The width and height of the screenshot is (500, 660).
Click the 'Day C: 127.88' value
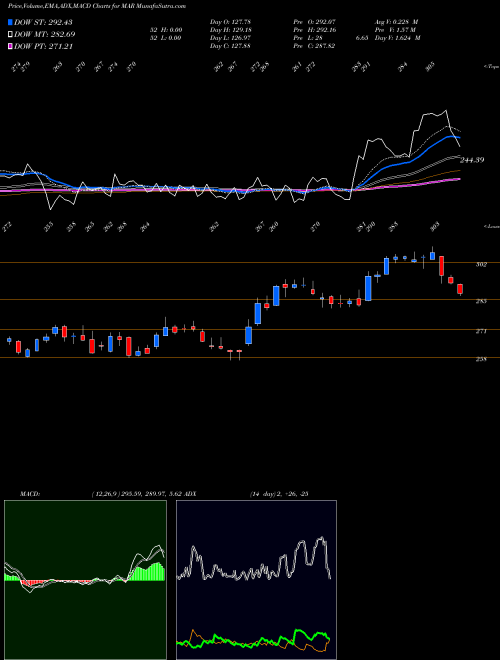click(230, 46)
